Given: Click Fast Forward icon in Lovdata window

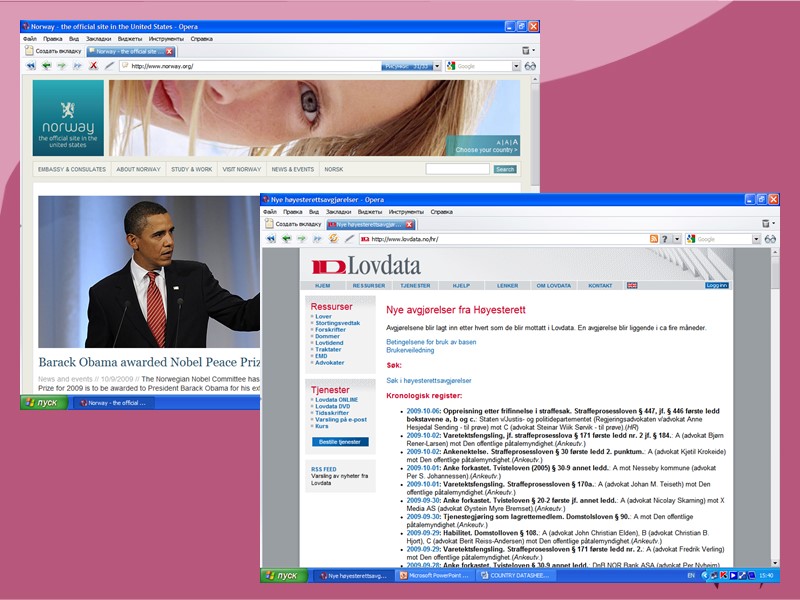Looking at the screenshot, I should point(317,239).
